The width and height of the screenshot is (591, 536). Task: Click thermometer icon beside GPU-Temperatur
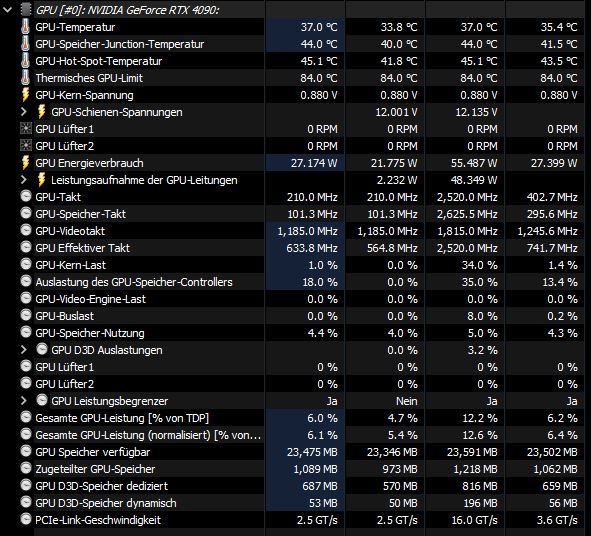(x=25, y=27)
